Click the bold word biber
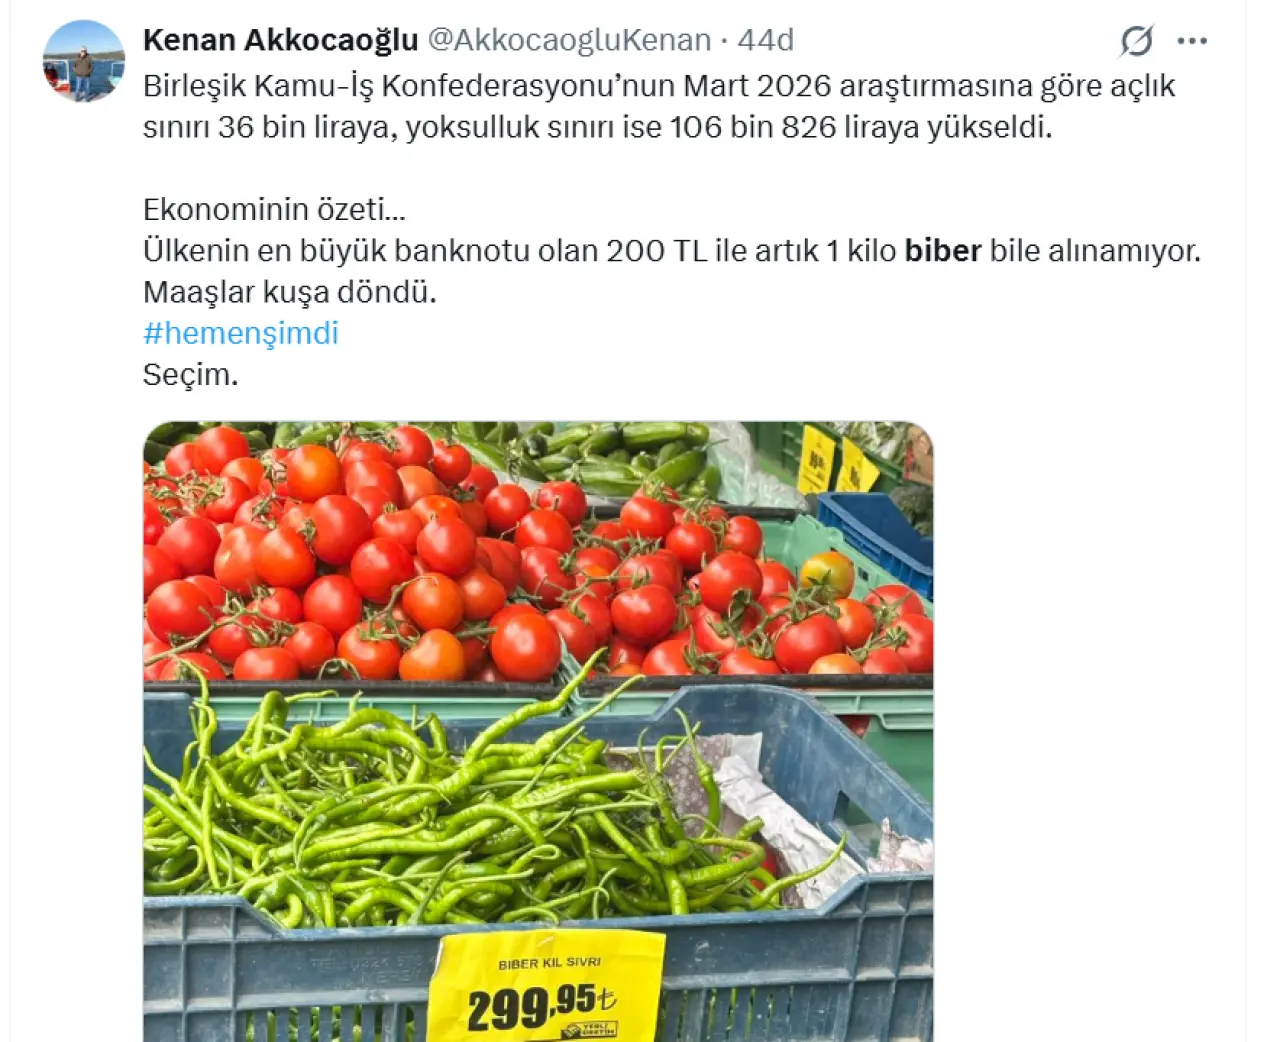 (943, 250)
